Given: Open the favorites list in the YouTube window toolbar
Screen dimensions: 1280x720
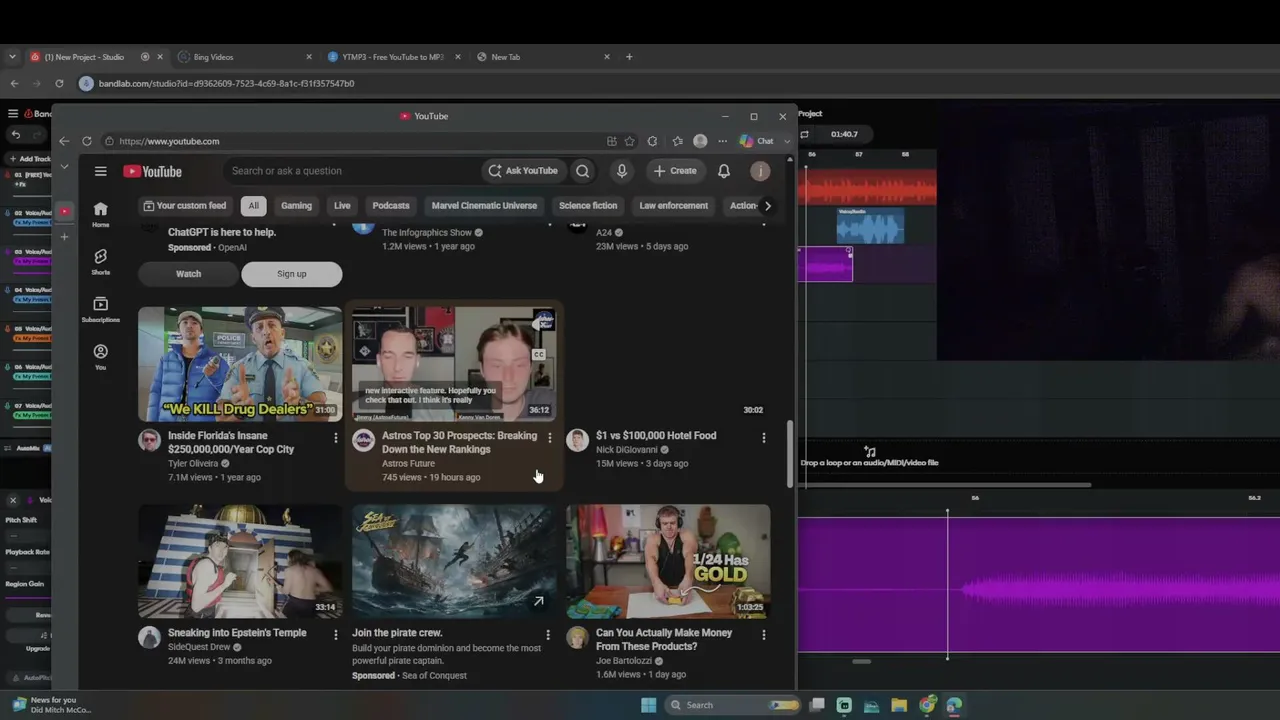Looking at the screenshot, I should [x=677, y=141].
